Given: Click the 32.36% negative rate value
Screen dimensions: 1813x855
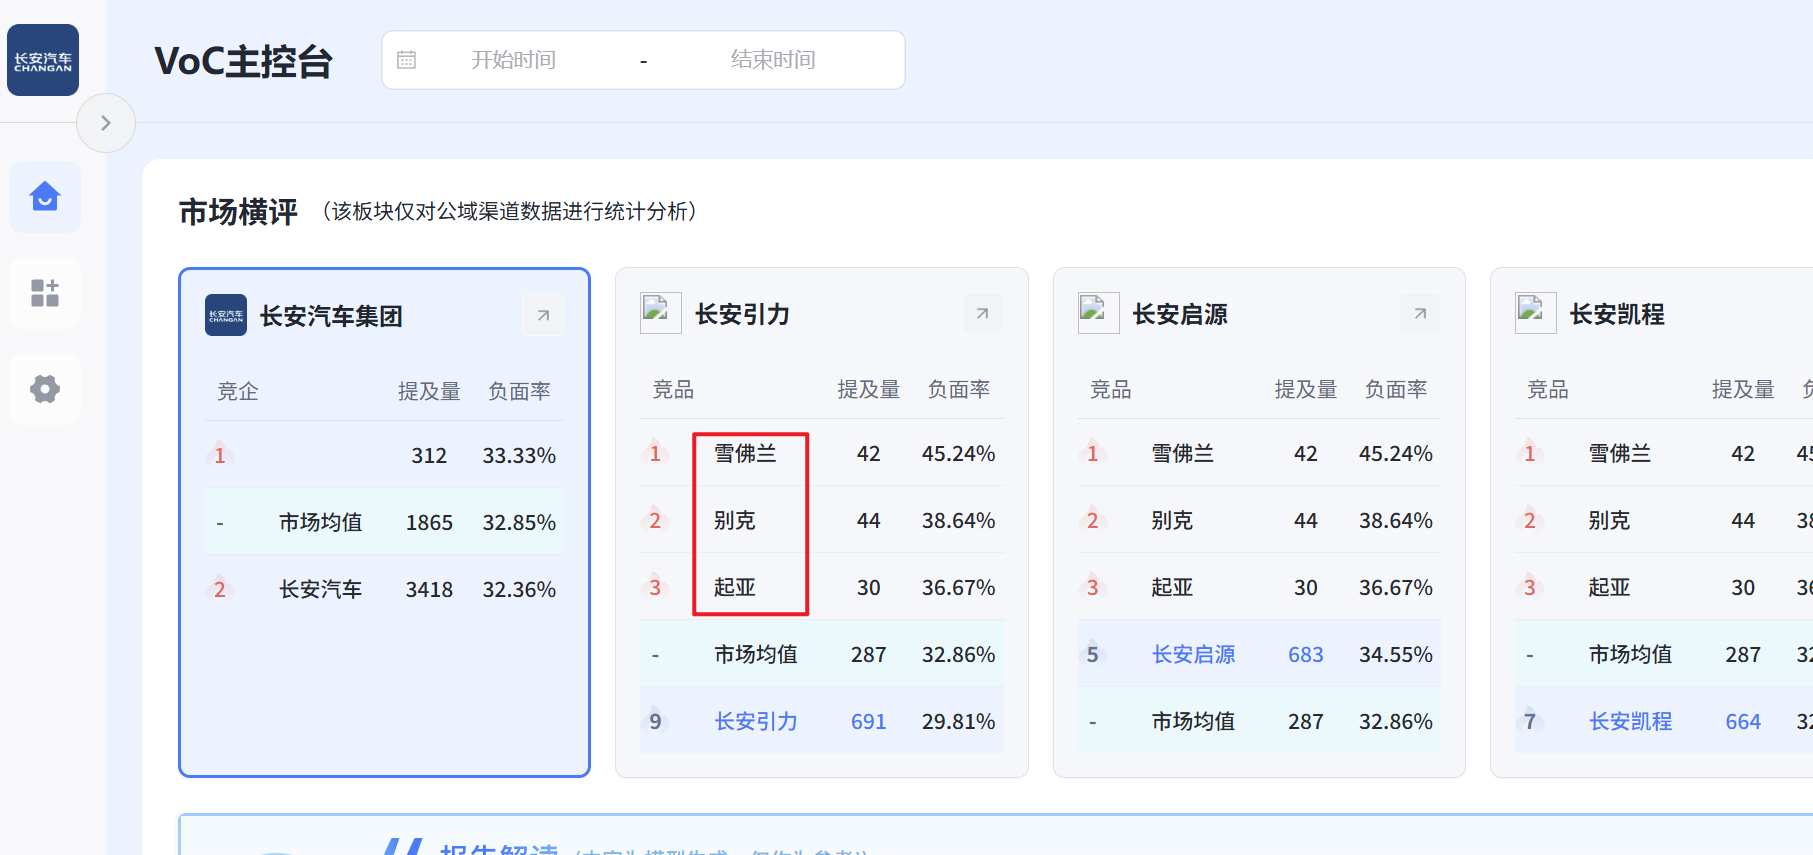Looking at the screenshot, I should [x=519, y=589].
